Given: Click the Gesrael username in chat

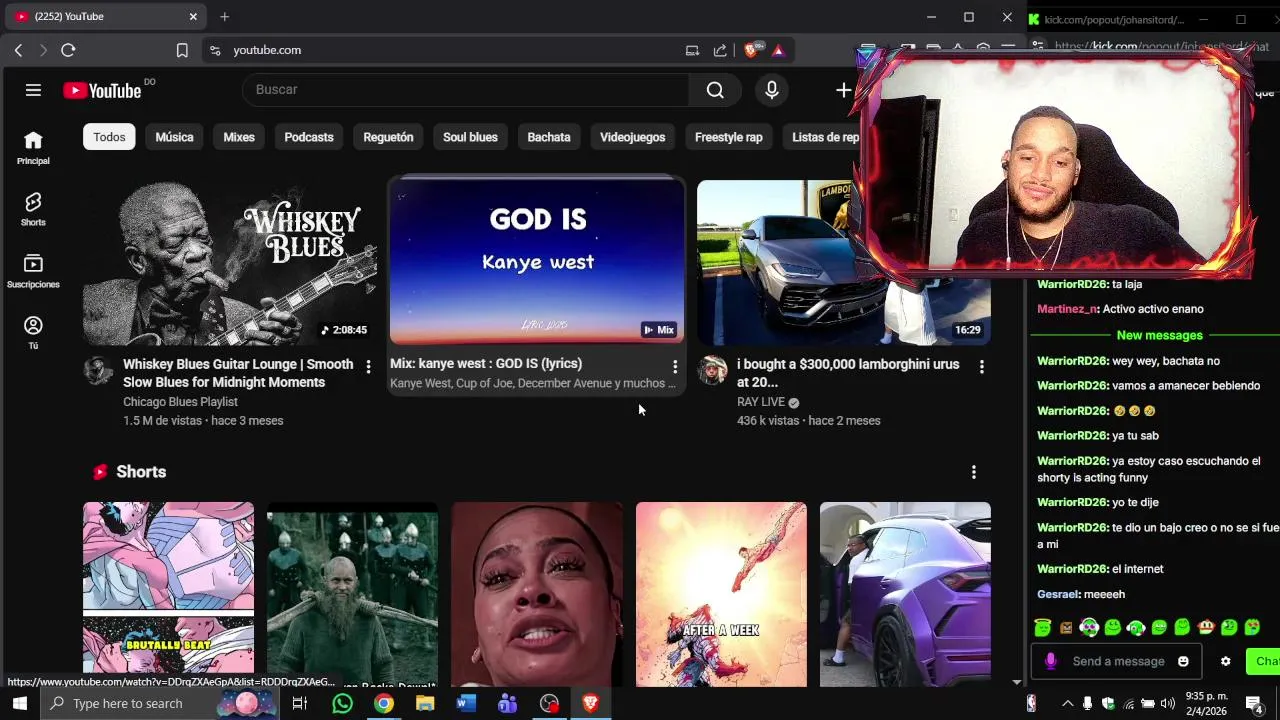Looking at the screenshot, I should click(x=1059, y=594).
